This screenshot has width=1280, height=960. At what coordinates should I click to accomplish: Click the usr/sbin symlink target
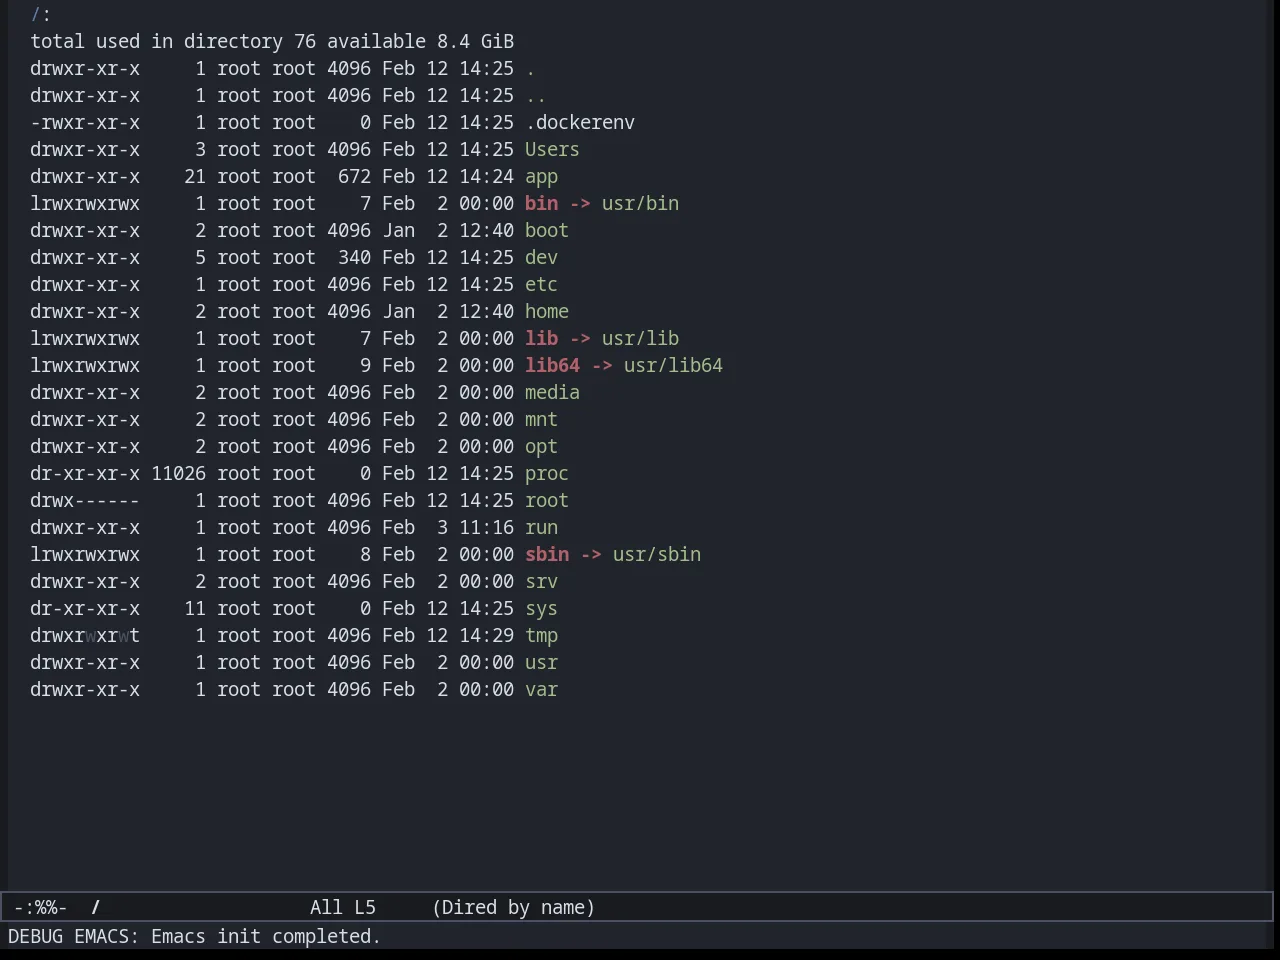[x=657, y=554]
